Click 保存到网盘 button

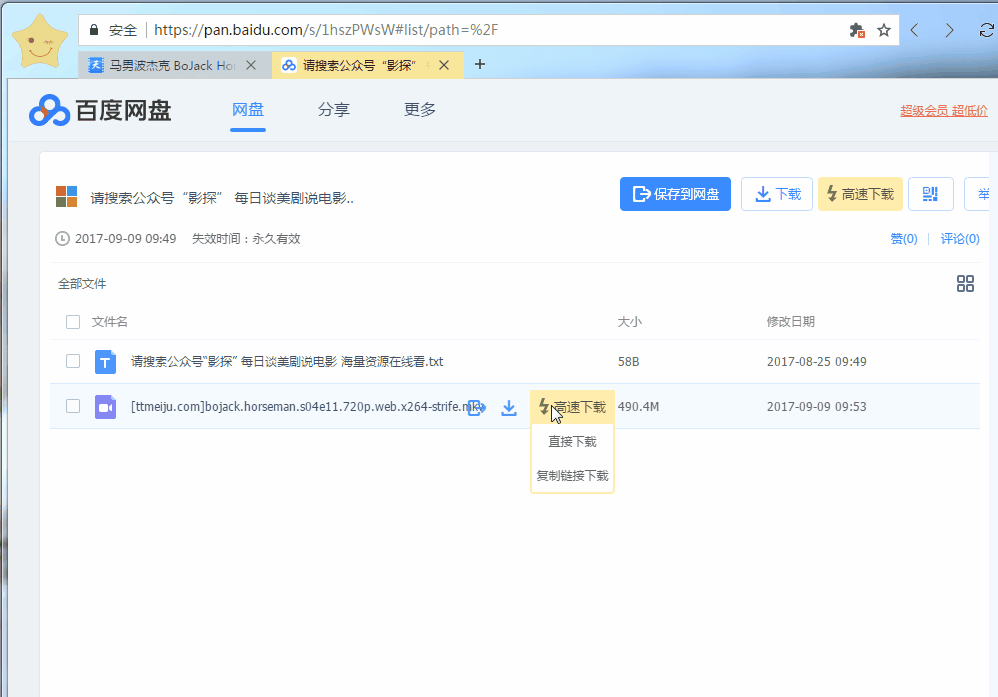(676, 194)
